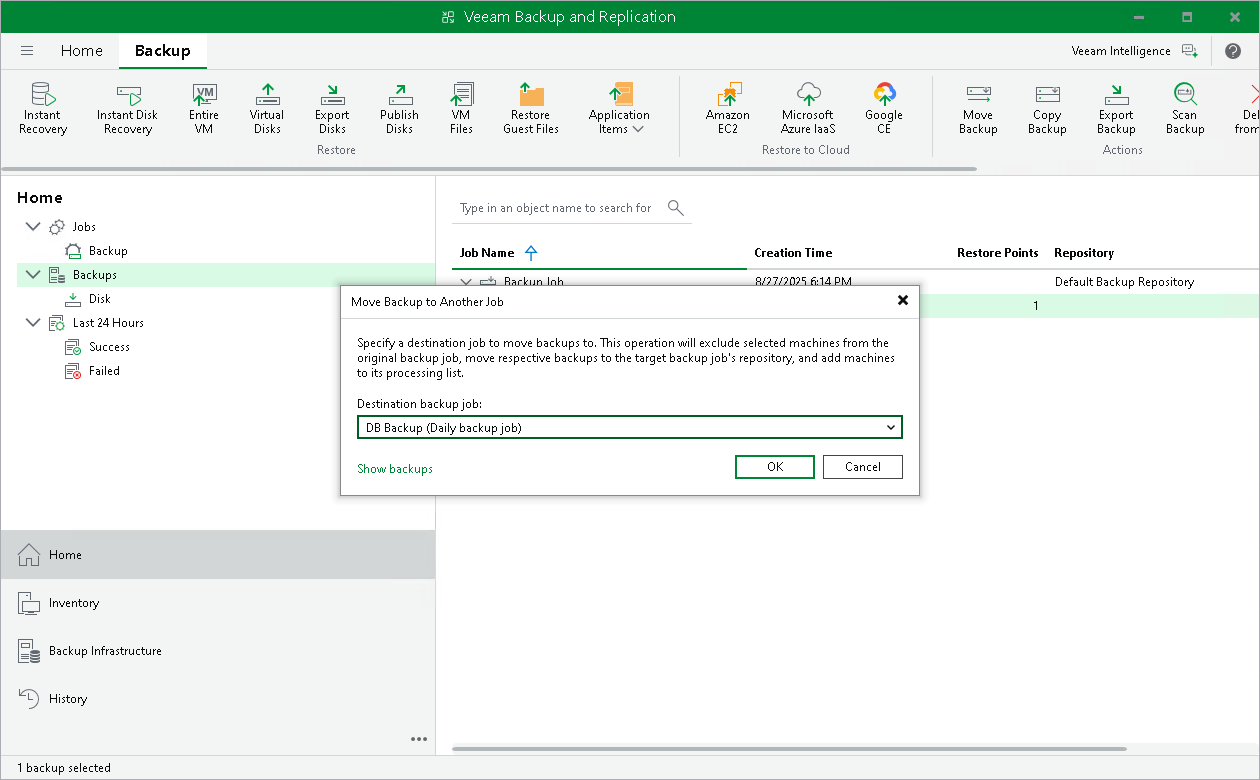Switch to the Home ribbon tab

click(x=82, y=51)
